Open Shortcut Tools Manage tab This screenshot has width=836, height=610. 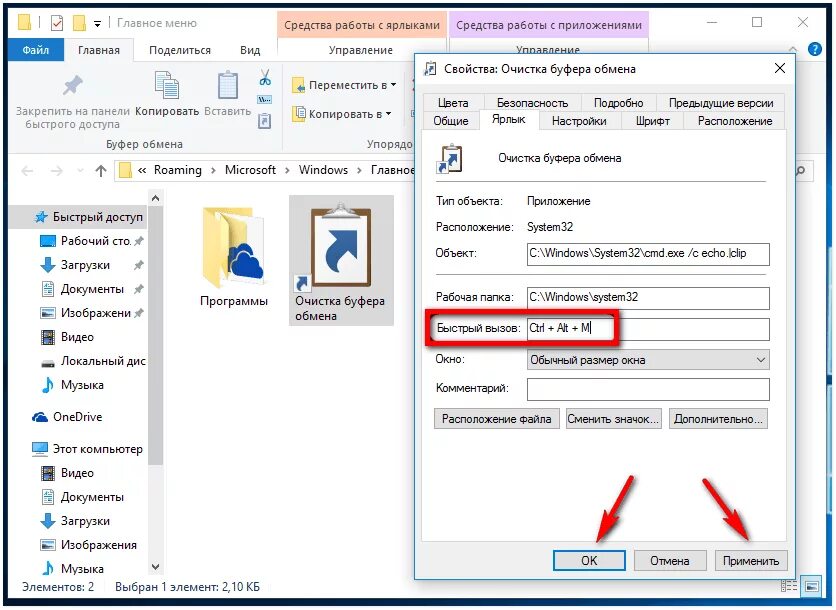(x=361, y=50)
